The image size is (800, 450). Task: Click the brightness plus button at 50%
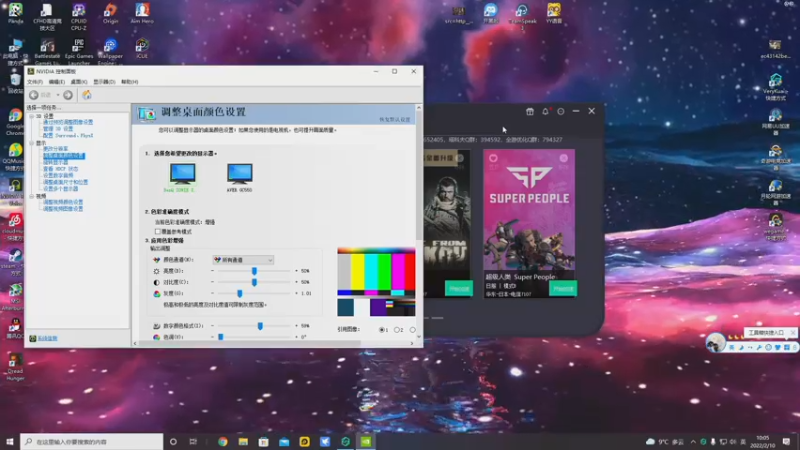(296, 271)
